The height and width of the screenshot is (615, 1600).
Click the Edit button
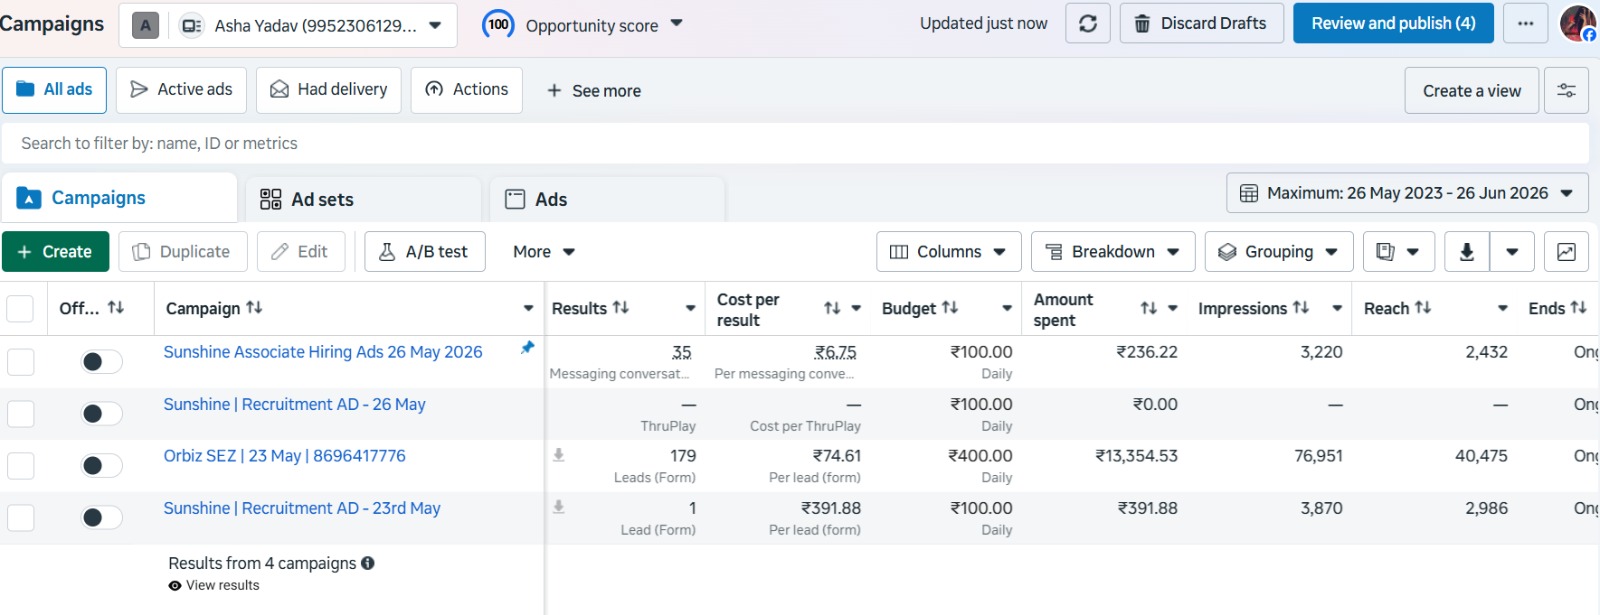(301, 252)
